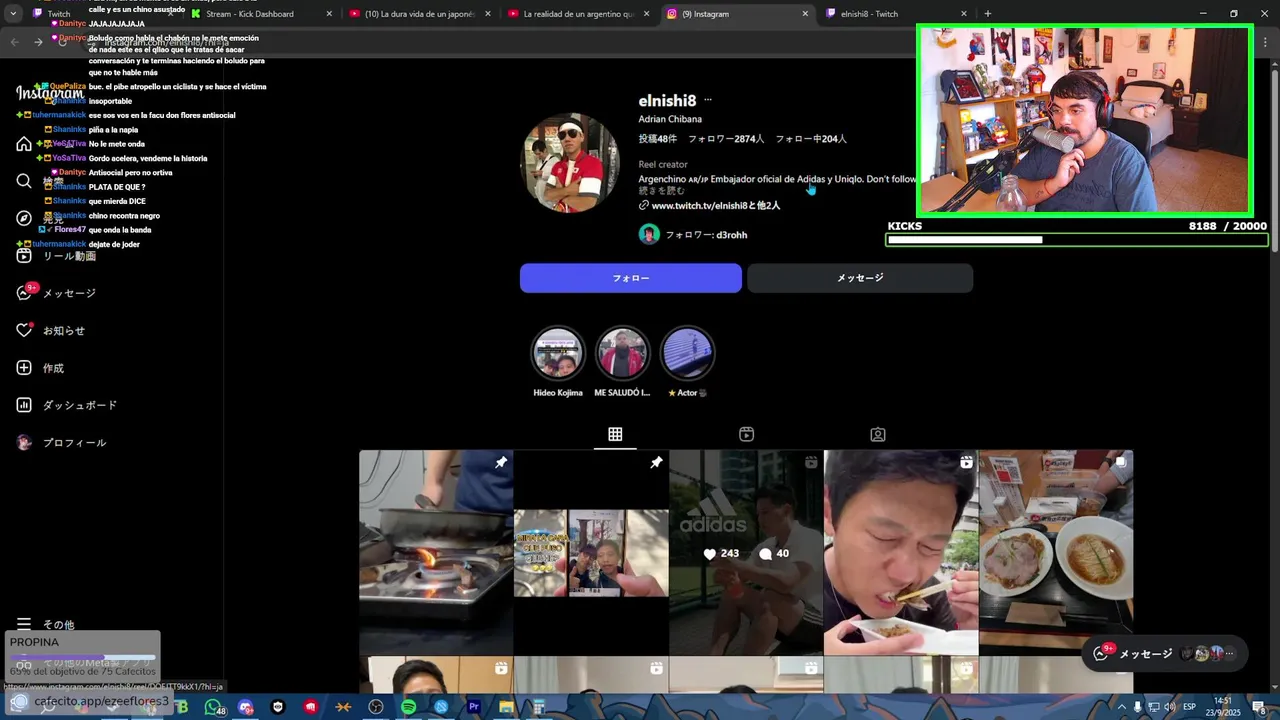Select the tagged photos tab icon

click(877, 434)
